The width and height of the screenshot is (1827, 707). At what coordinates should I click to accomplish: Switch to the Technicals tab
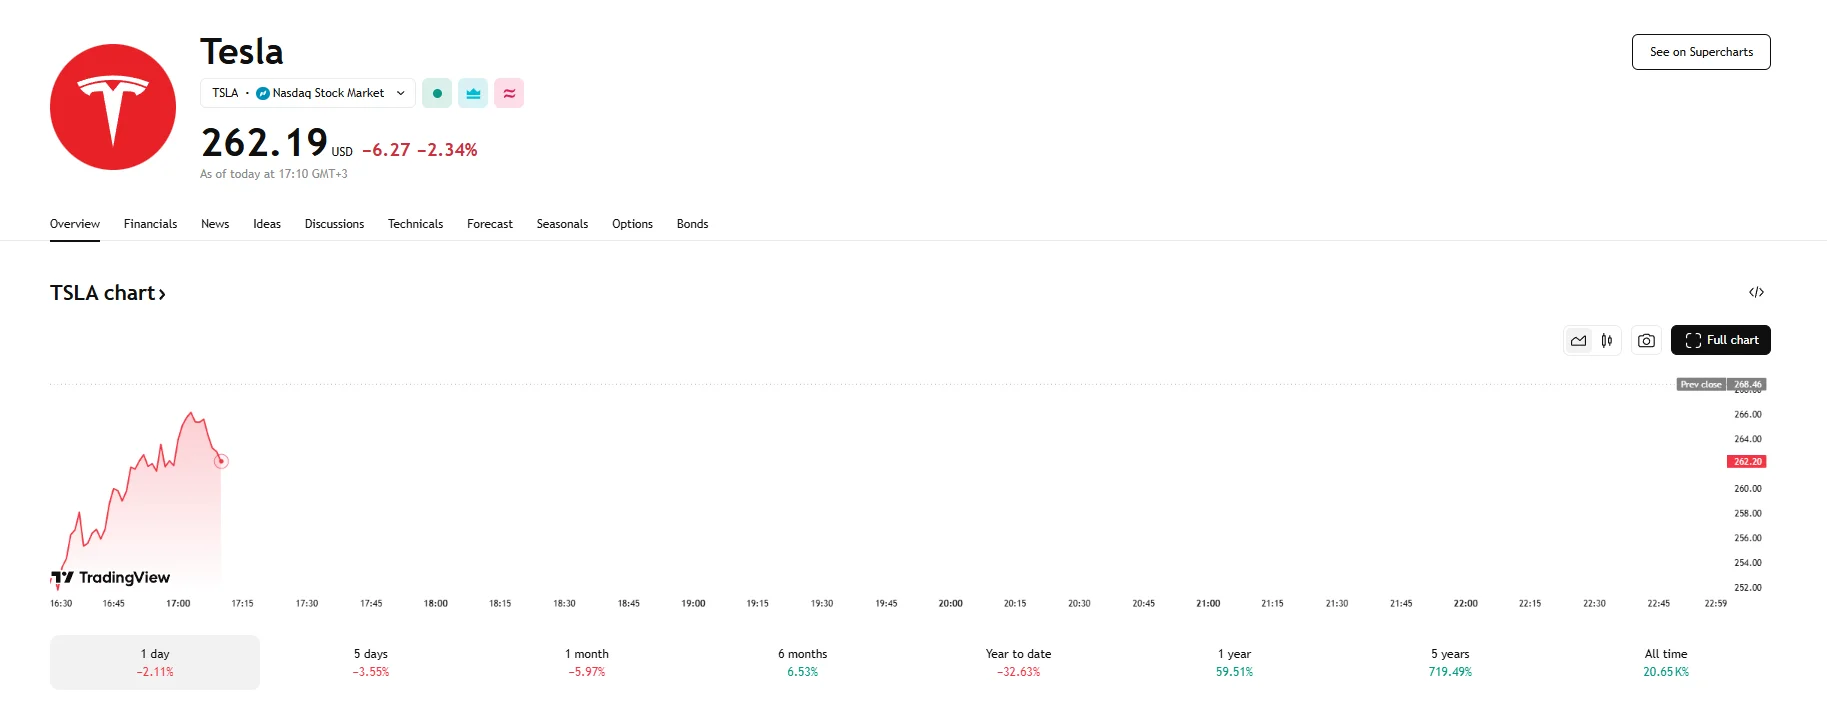point(415,224)
